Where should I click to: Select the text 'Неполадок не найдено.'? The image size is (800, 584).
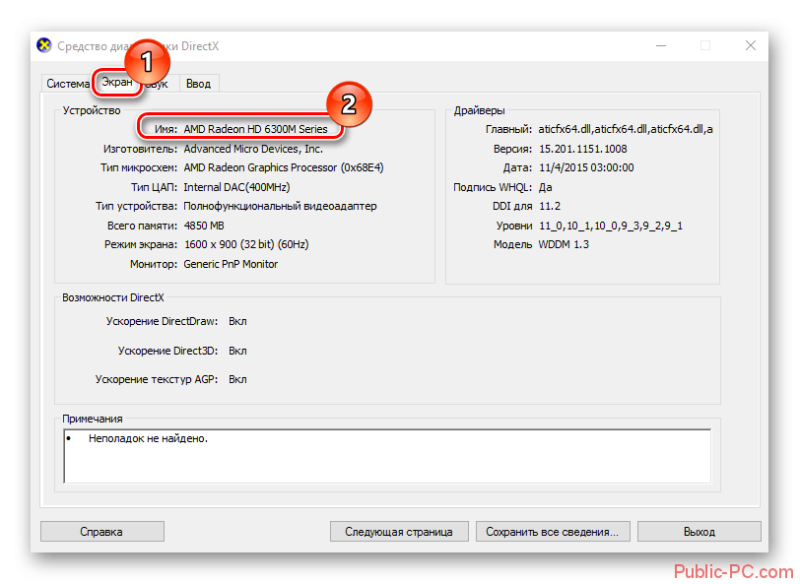[148, 439]
